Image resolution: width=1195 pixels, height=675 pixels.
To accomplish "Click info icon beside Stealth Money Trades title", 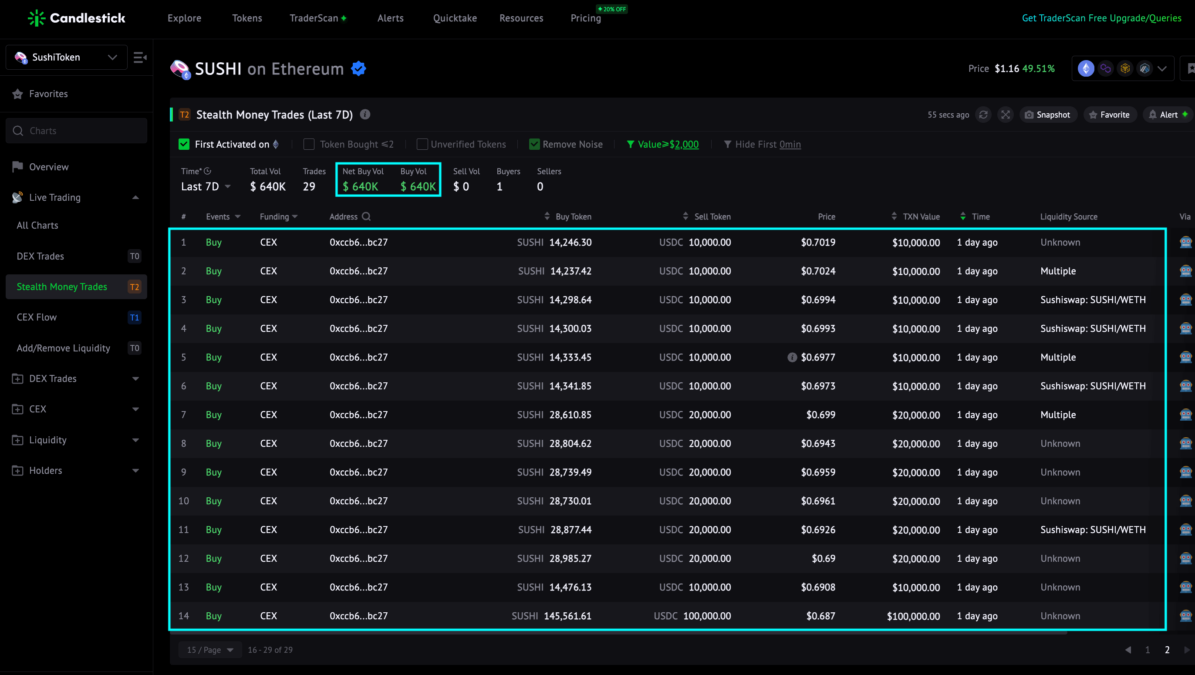I will (365, 114).
